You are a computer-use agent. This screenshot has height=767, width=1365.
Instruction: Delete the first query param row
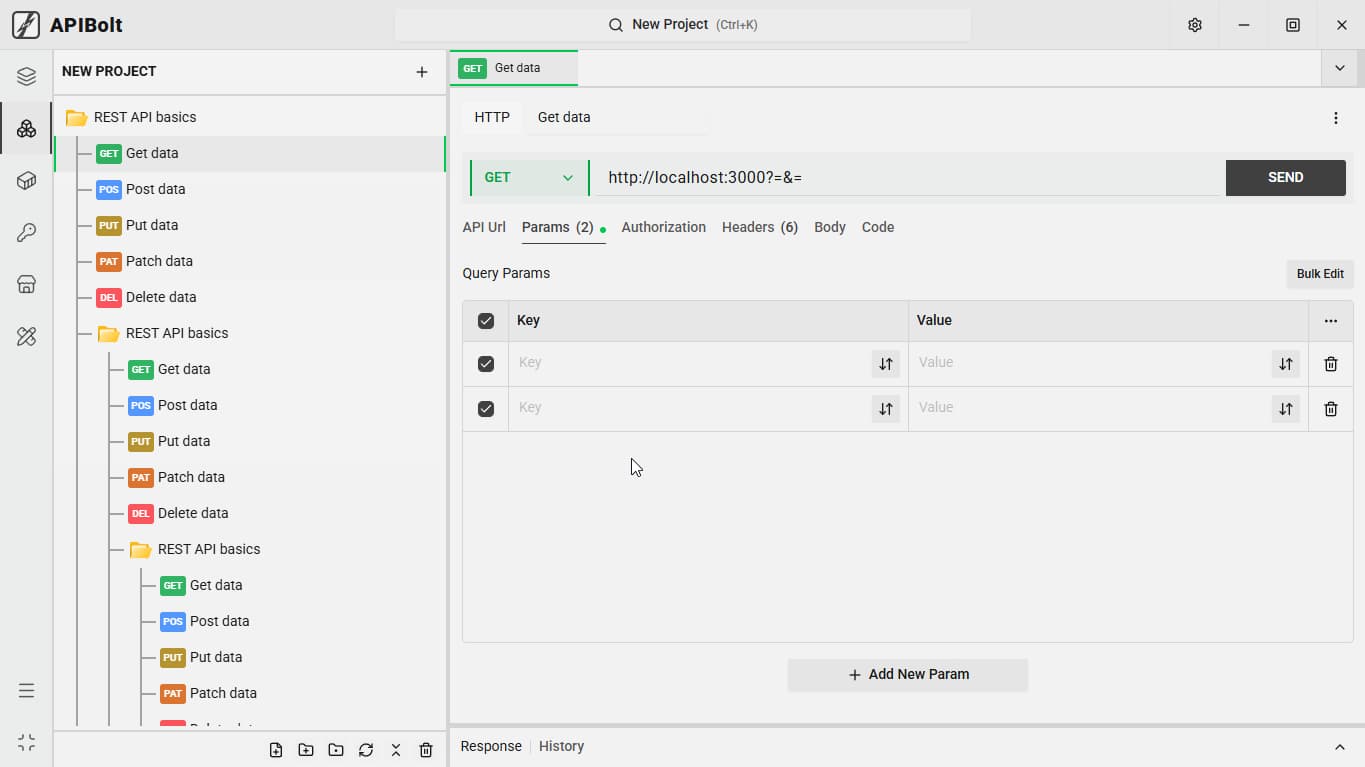point(1331,364)
